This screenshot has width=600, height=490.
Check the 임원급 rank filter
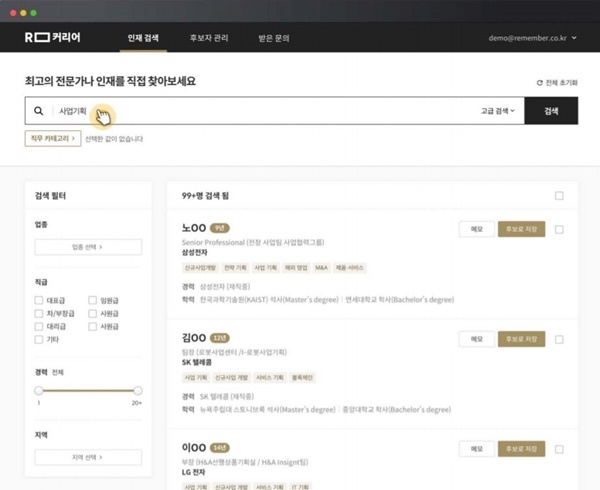pos(93,300)
